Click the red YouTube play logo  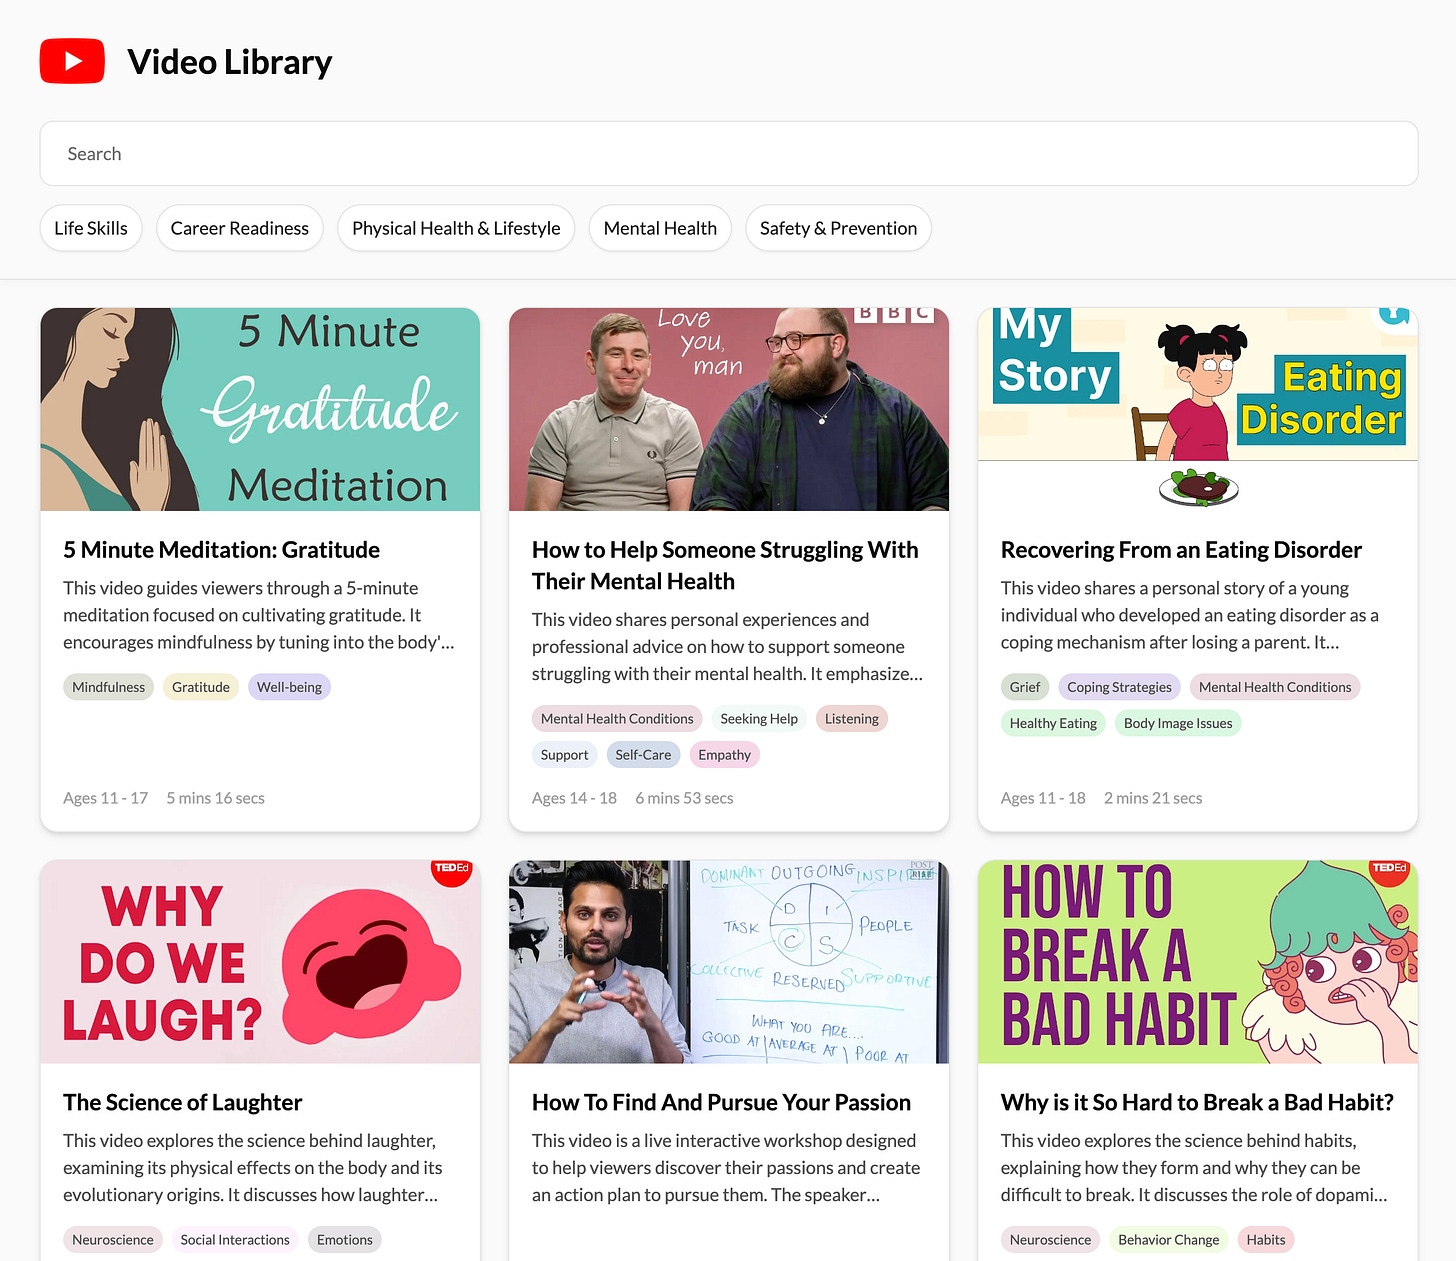[x=72, y=61]
